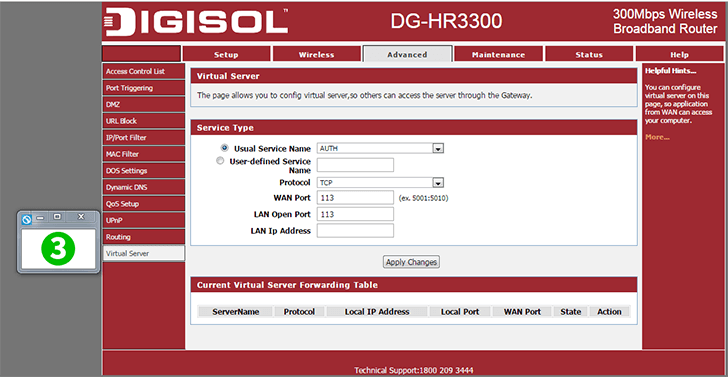Follow the More... link in Helpful Hints

(x=657, y=137)
